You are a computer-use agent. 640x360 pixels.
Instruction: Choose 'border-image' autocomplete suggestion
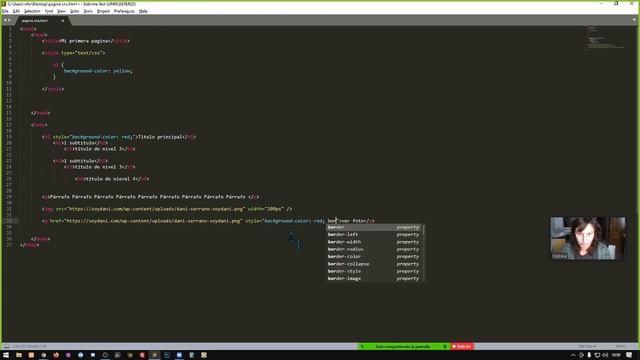374,279
